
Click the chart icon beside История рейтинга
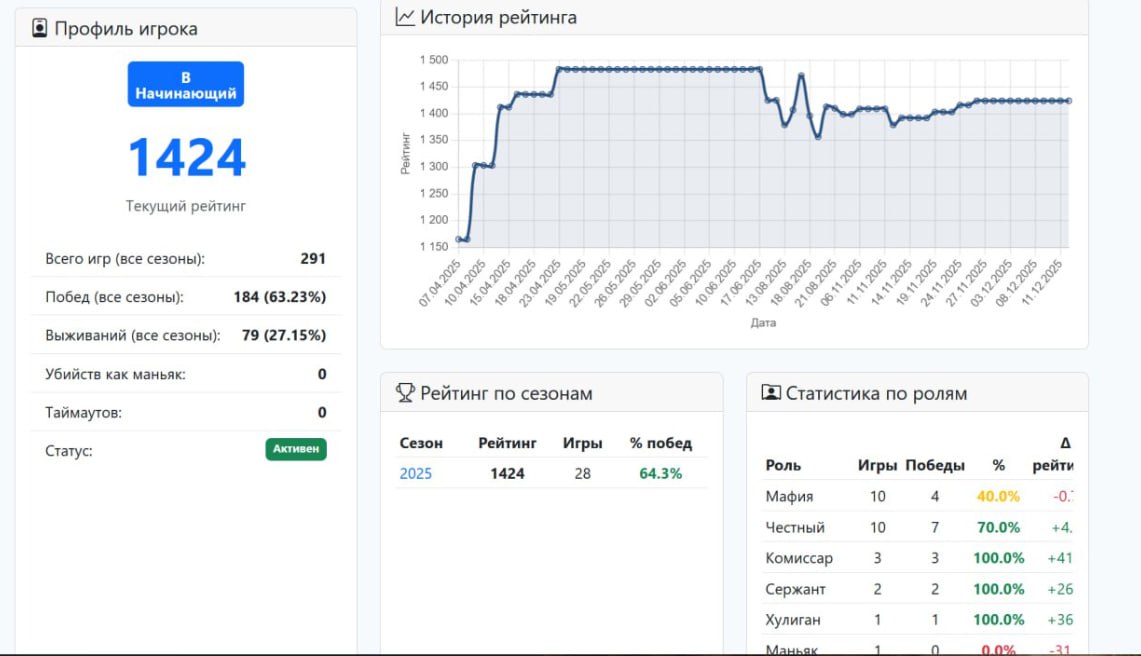[x=405, y=17]
